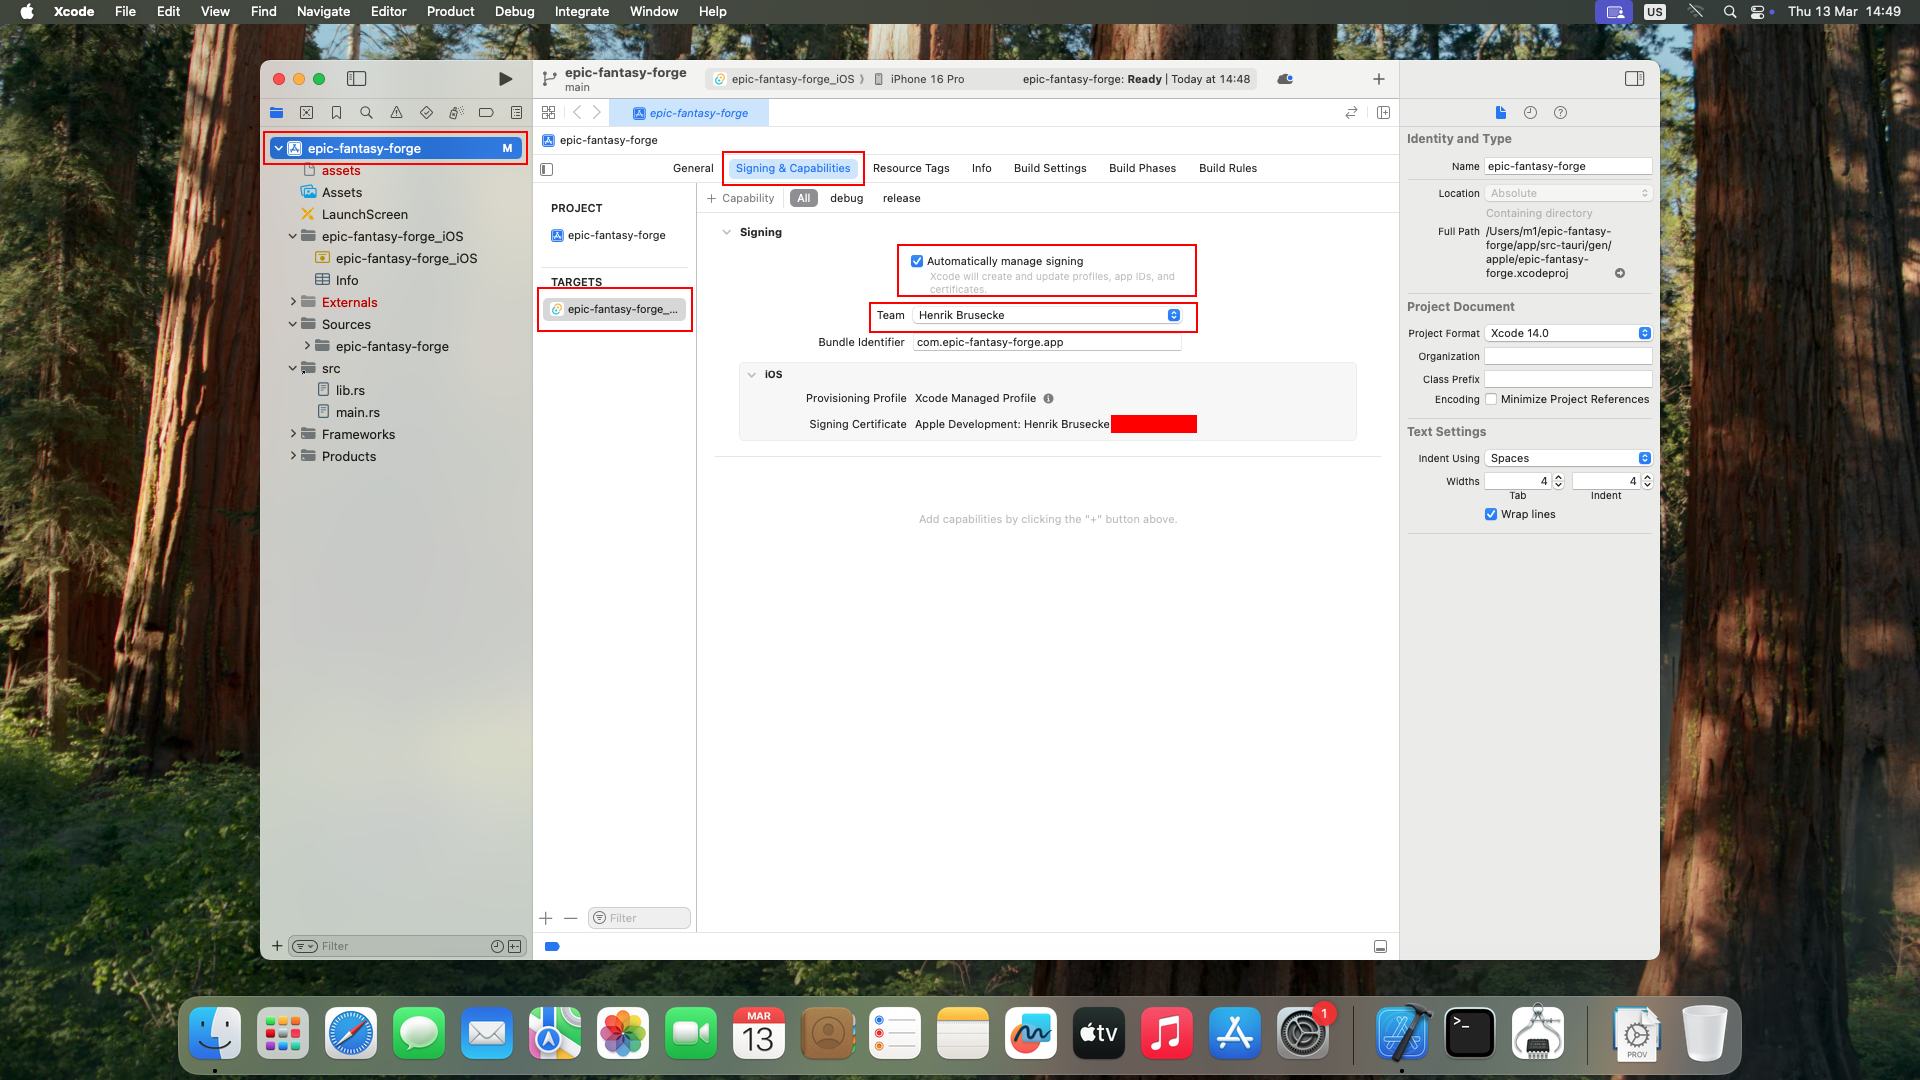The width and height of the screenshot is (1920, 1080).
Task: Switch to the Build Phases tab
Action: [x=1142, y=168]
